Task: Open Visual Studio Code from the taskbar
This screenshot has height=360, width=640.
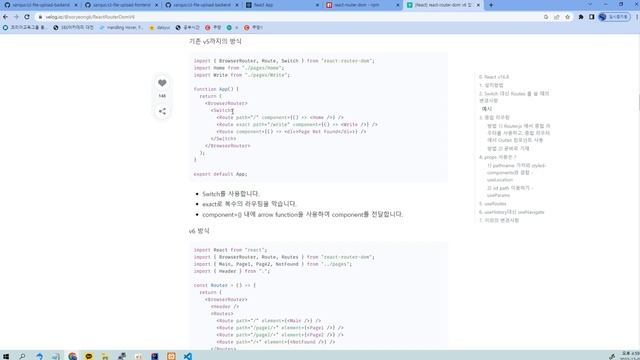Action: (187, 356)
